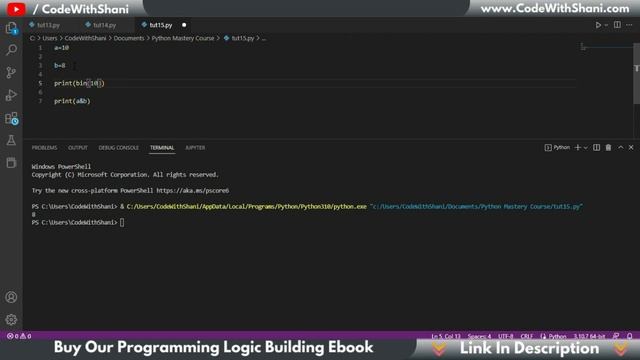Open the aka.ms/pscore6 terminal link
Screen dimensions: 640x360
(x=193, y=191)
